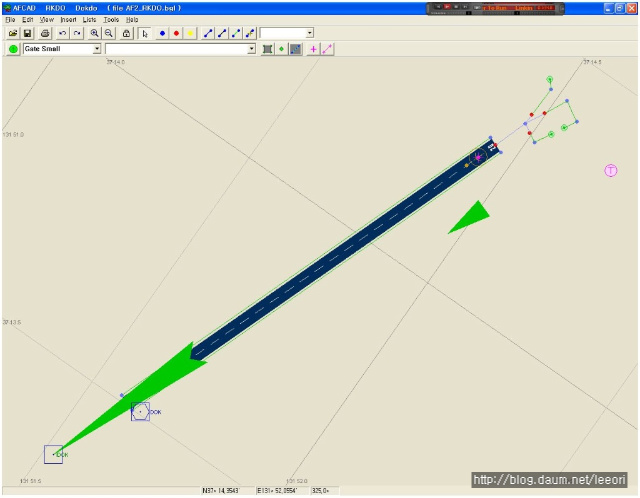Zoom in with the magnifier plus icon

point(94,33)
